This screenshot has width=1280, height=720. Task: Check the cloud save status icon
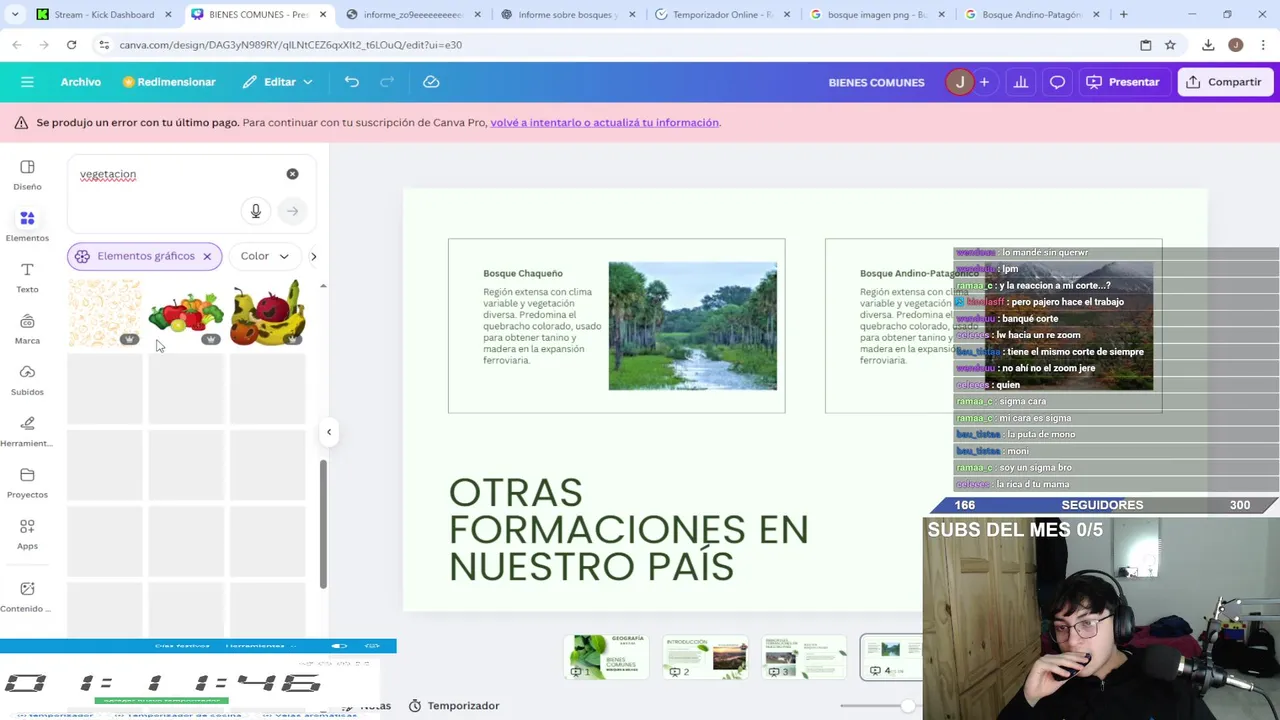point(431,82)
